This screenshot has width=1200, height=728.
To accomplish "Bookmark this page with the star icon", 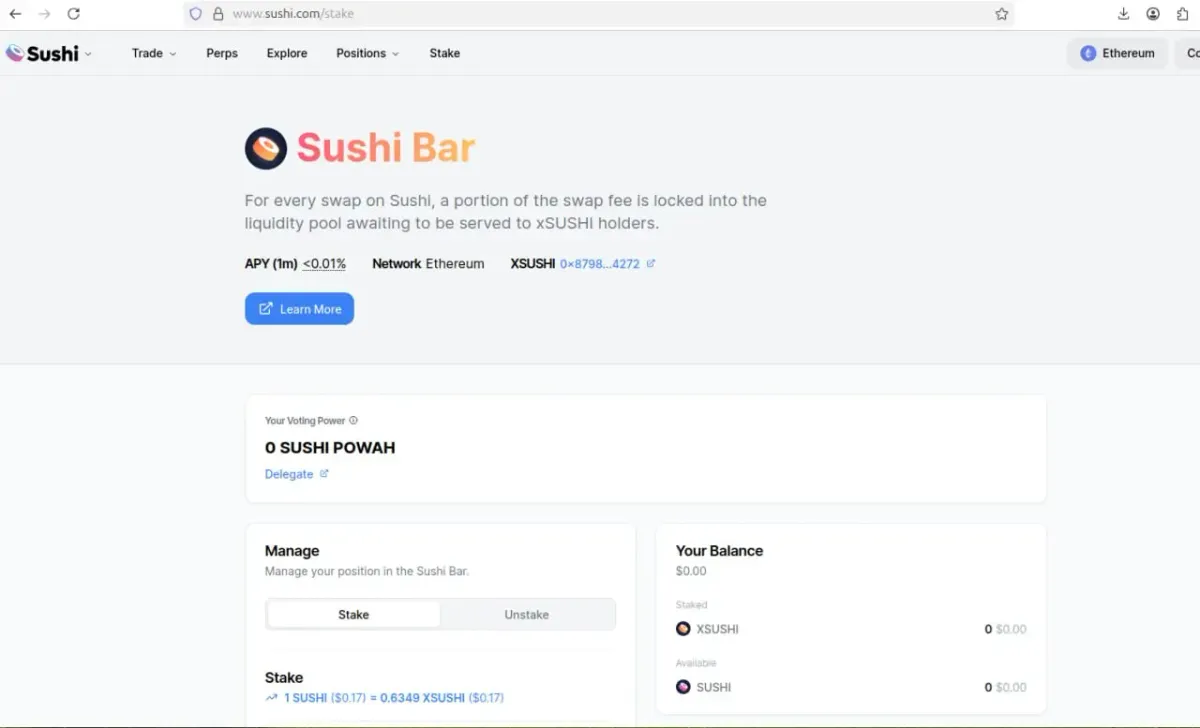I will coord(1001,14).
